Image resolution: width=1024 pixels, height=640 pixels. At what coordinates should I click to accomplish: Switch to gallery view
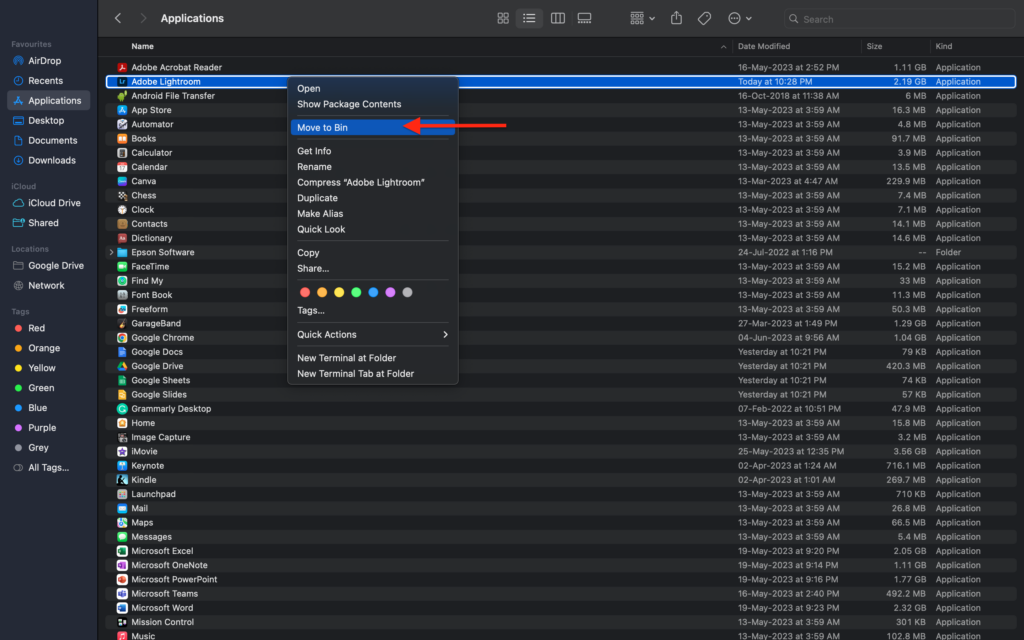(584, 19)
